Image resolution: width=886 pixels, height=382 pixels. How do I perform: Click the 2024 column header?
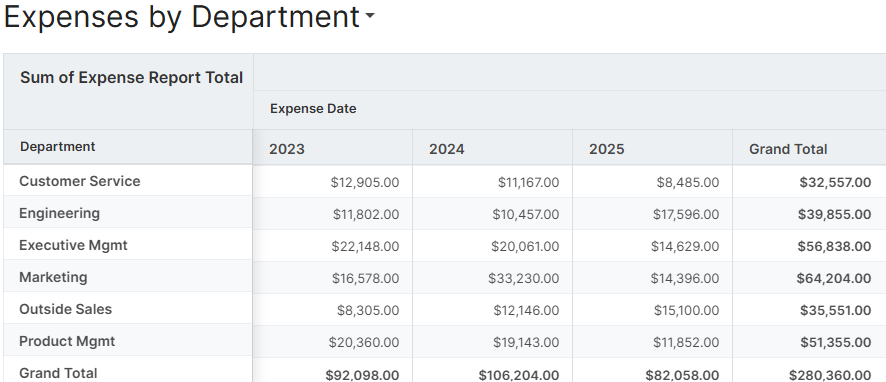pyautogui.click(x=493, y=149)
